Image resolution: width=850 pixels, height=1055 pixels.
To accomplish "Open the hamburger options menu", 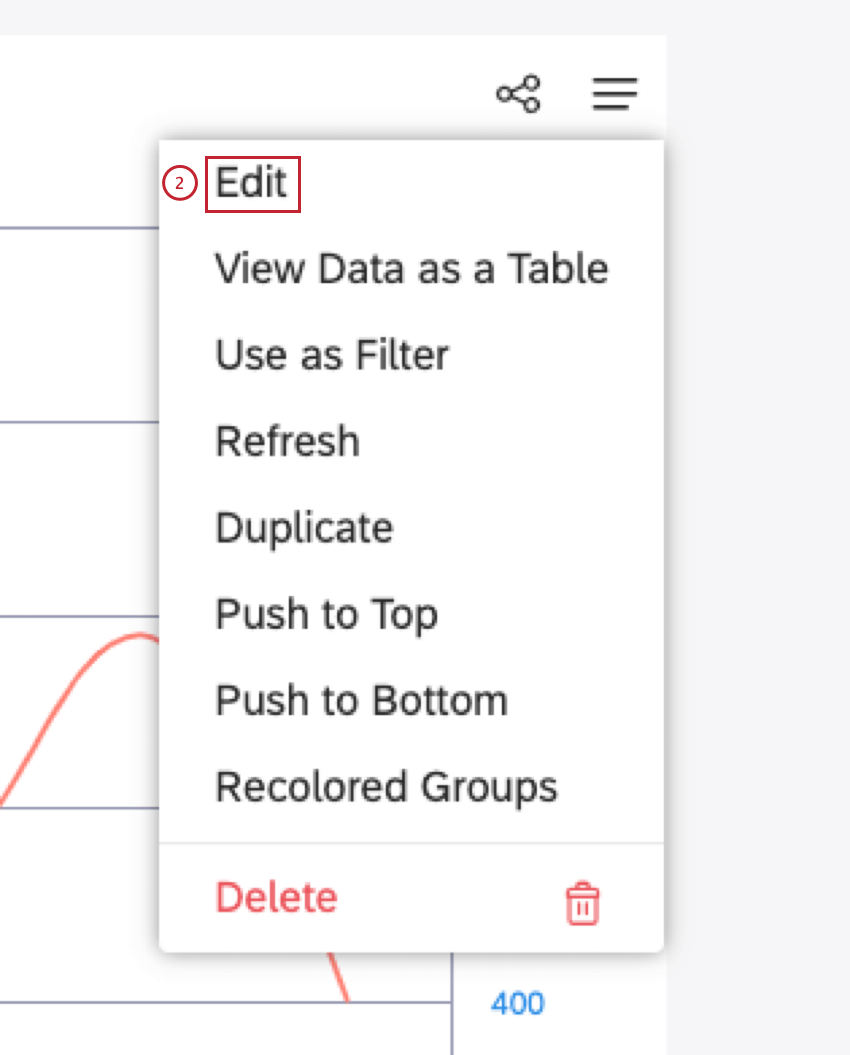I will (x=614, y=95).
